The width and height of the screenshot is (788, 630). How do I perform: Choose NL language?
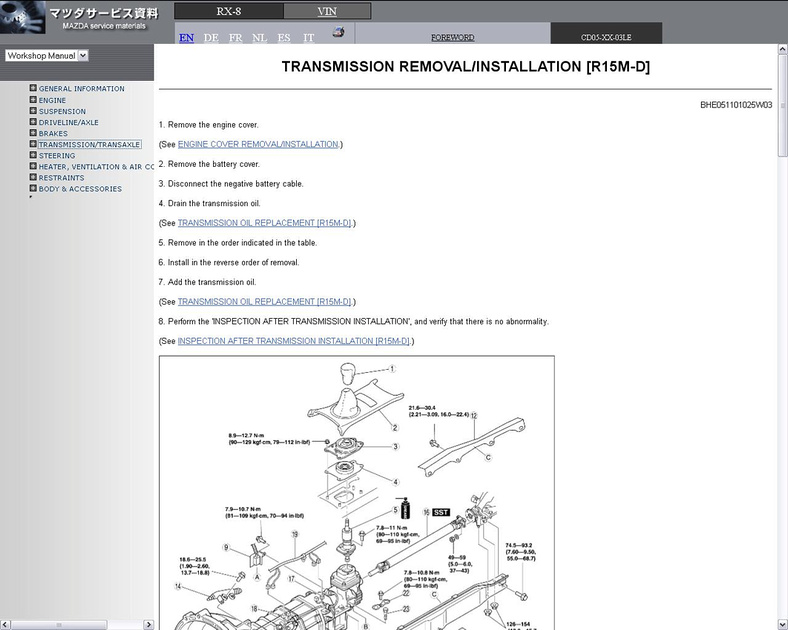coord(259,38)
